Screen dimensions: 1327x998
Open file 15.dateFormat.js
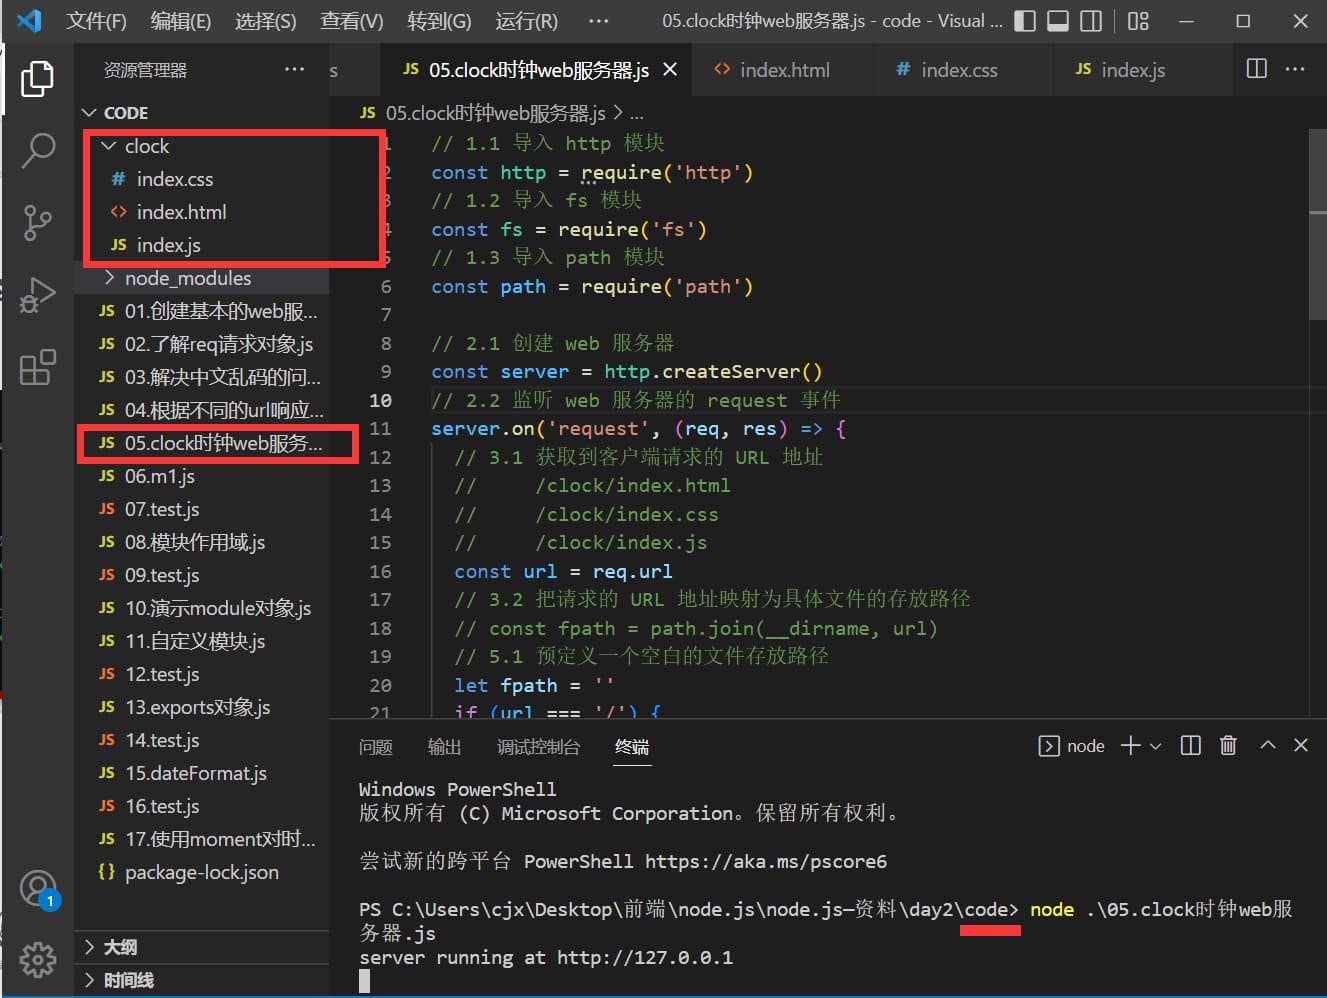click(x=204, y=773)
